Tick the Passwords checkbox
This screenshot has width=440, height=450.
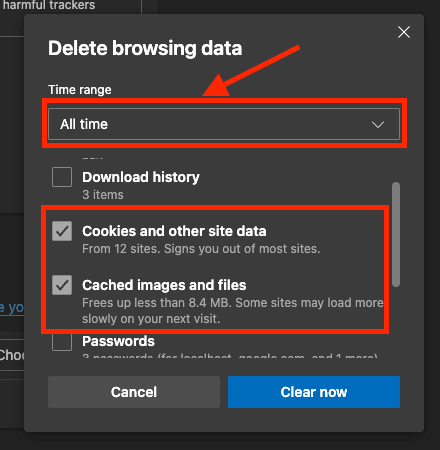tap(62, 342)
